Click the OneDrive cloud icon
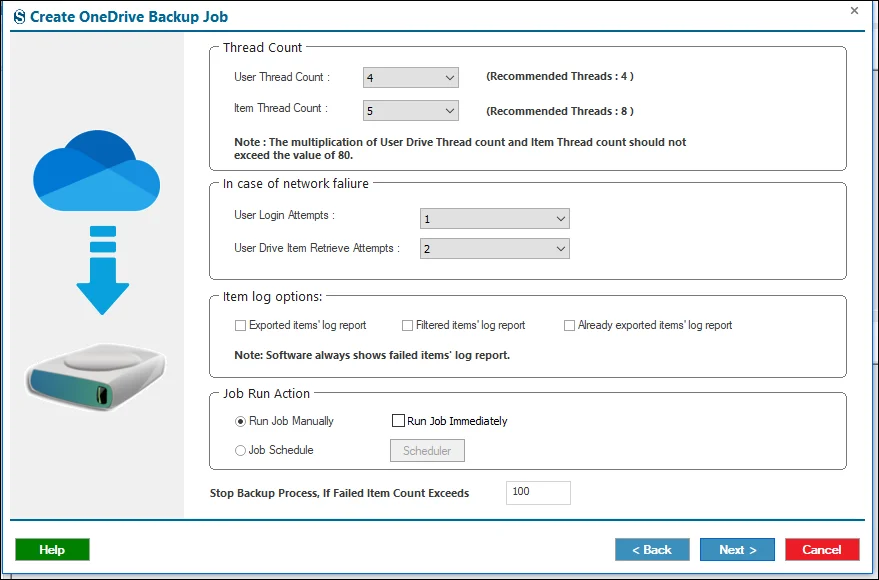The image size is (879, 580). pyautogui.click(x=96, y=171)
